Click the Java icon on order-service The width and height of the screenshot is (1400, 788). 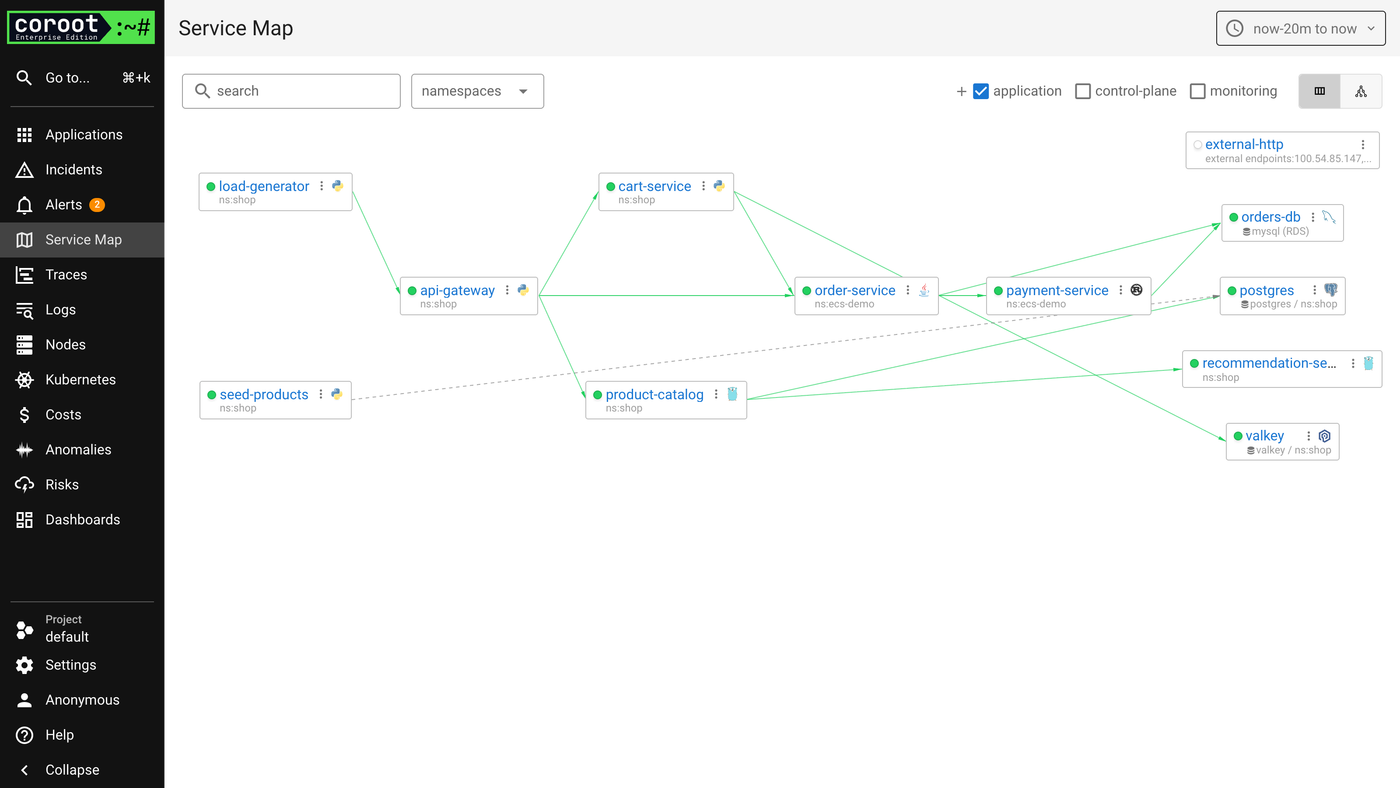coord(924,290)
